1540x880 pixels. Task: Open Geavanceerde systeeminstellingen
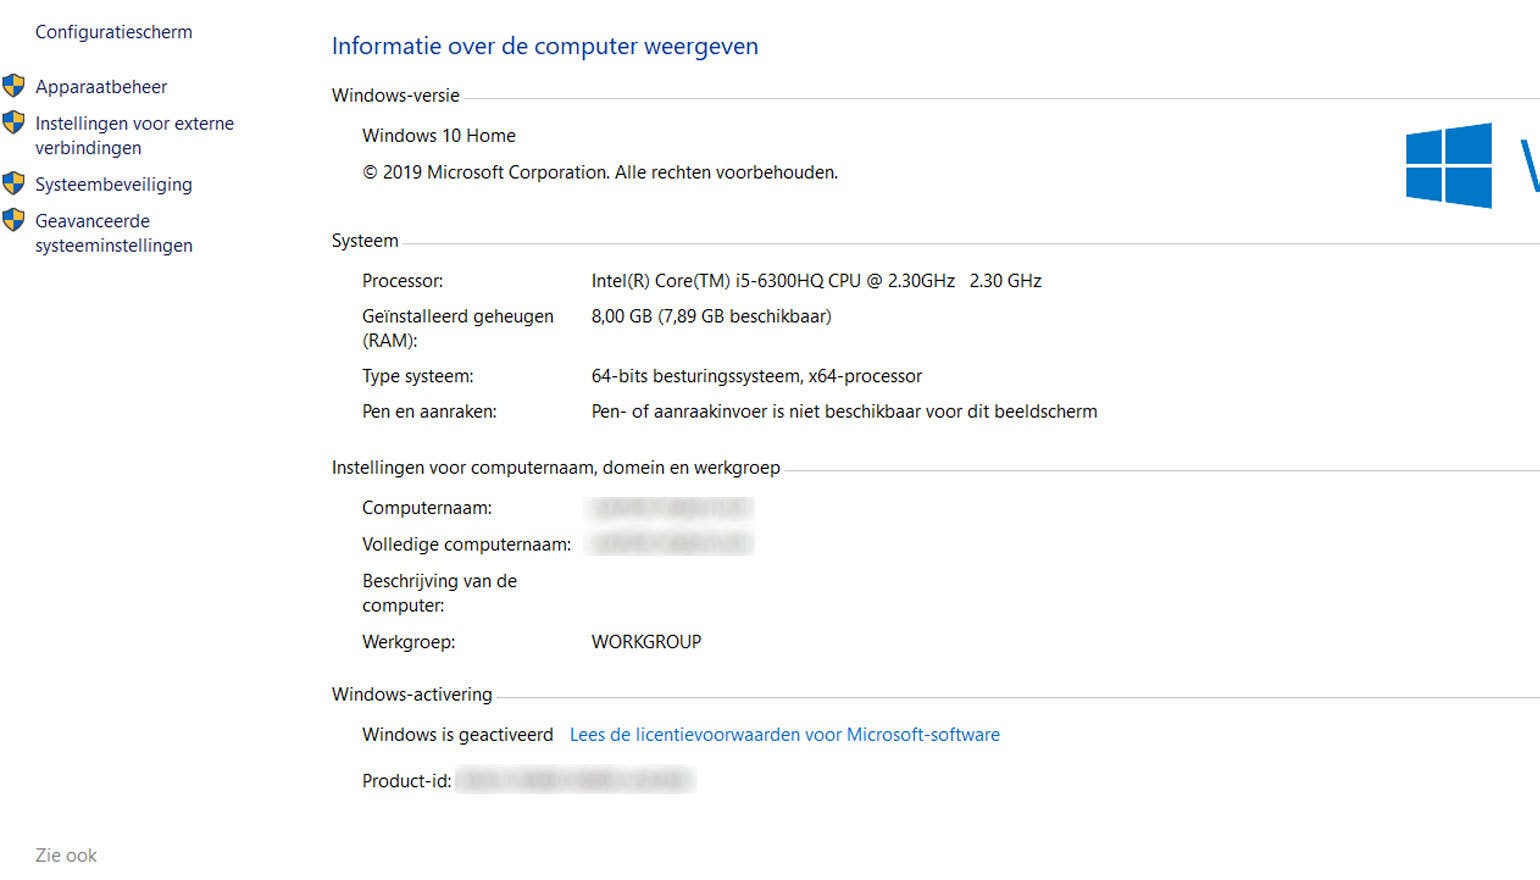point(113,233)
